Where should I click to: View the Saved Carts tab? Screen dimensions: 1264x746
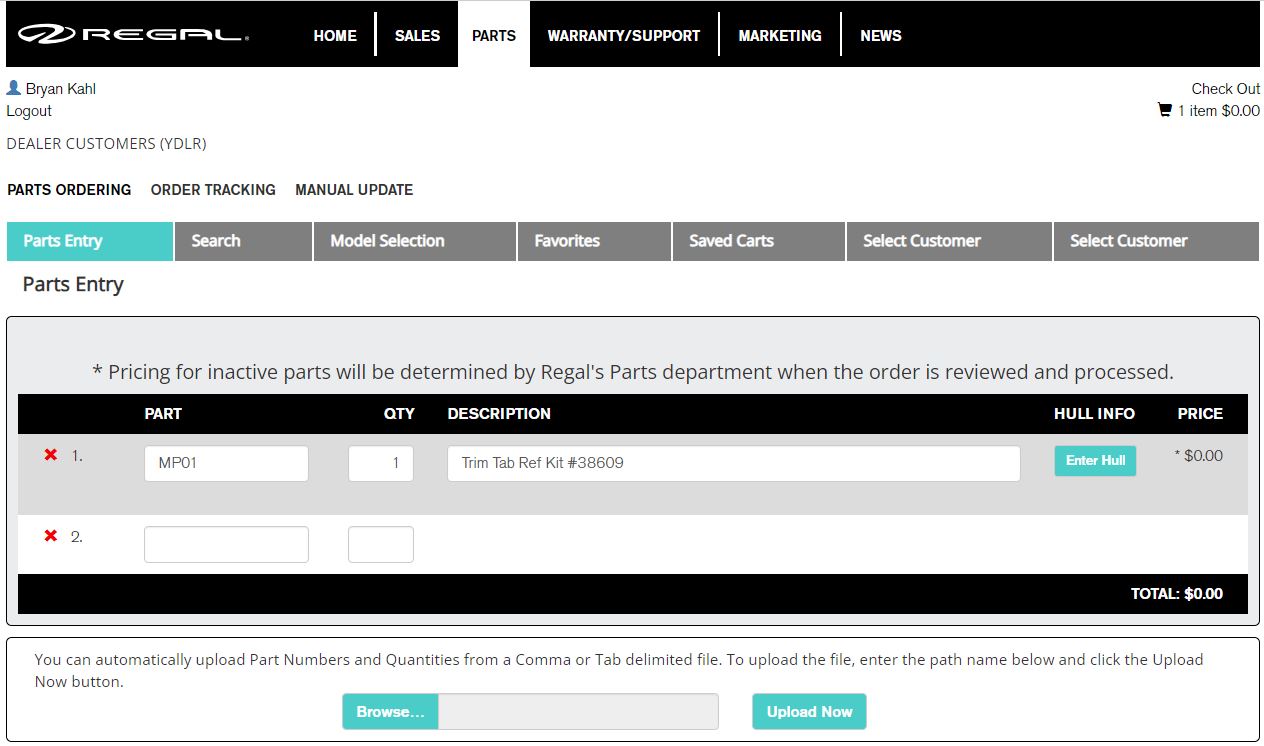click(x=730, y=241)
